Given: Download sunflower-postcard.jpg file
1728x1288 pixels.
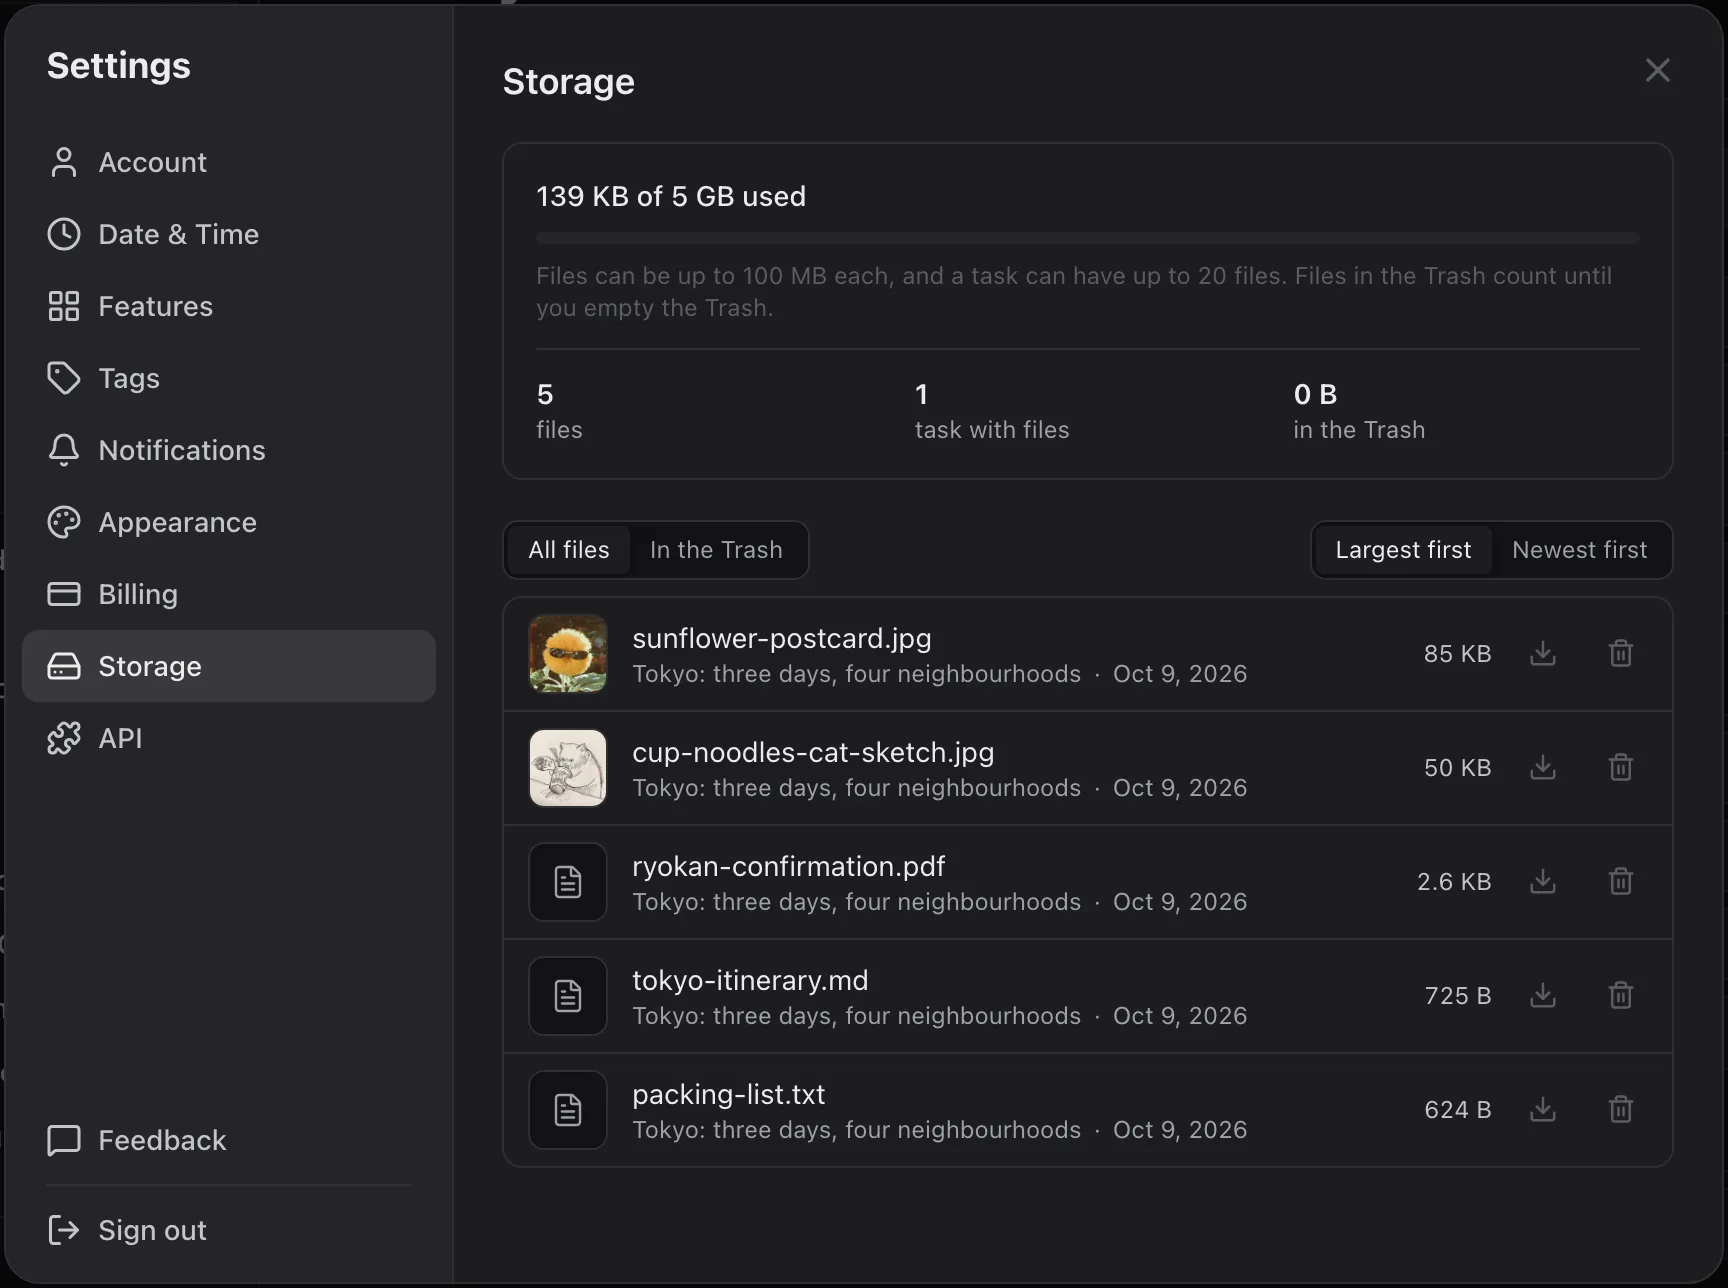Looking at the screenshot, I should point(1543,653).
